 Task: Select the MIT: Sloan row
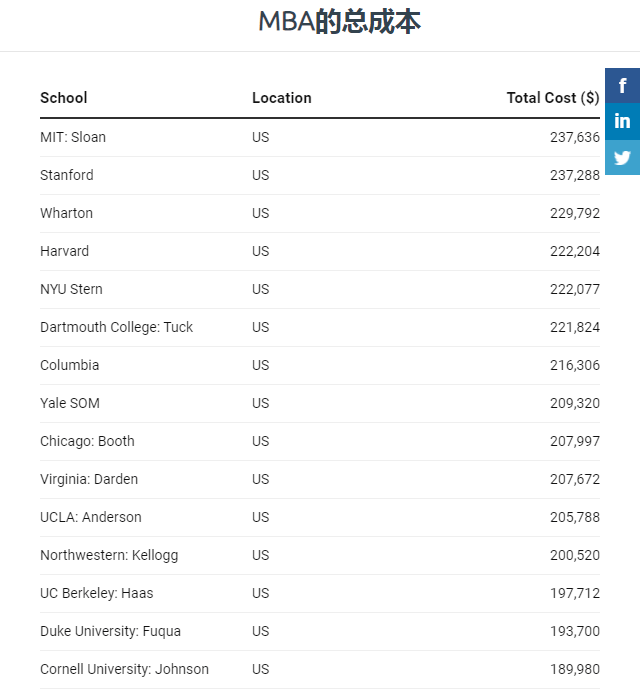tap(73, 137)
